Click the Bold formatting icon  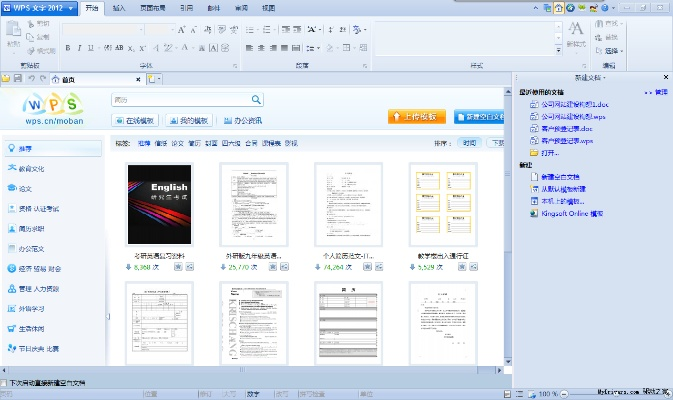coord(68,48)
